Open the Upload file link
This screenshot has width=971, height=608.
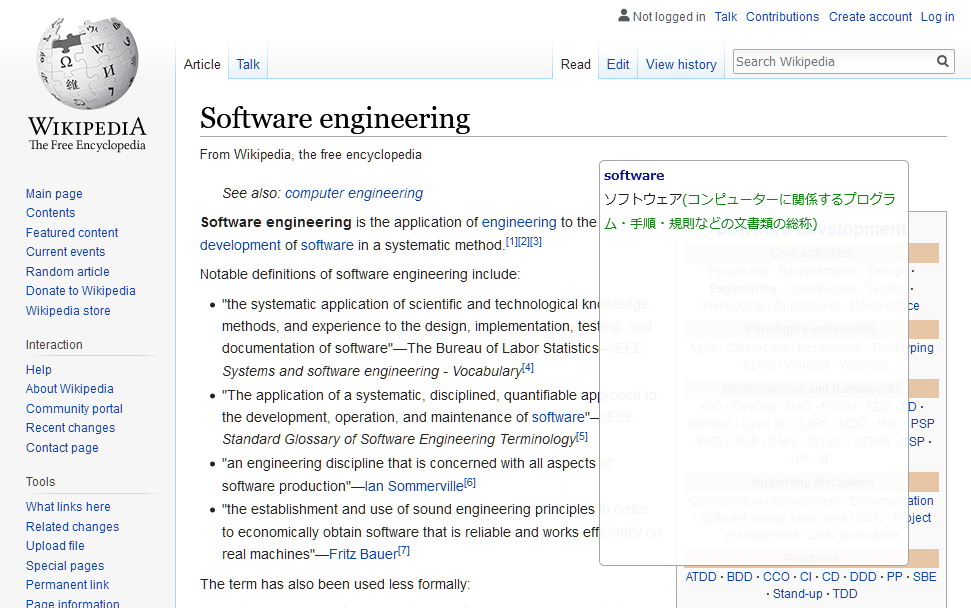pos(55,545)
